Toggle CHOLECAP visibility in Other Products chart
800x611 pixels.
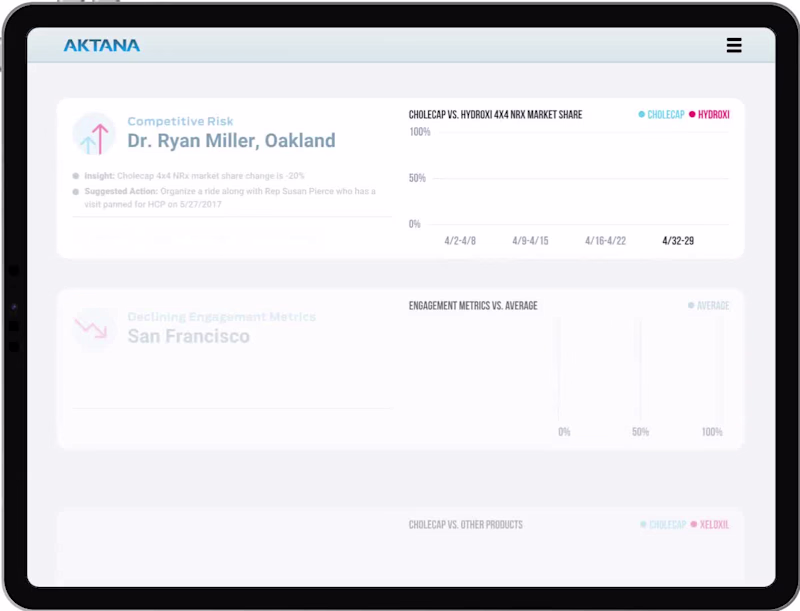pyautogui.click(x=645, y=524)
